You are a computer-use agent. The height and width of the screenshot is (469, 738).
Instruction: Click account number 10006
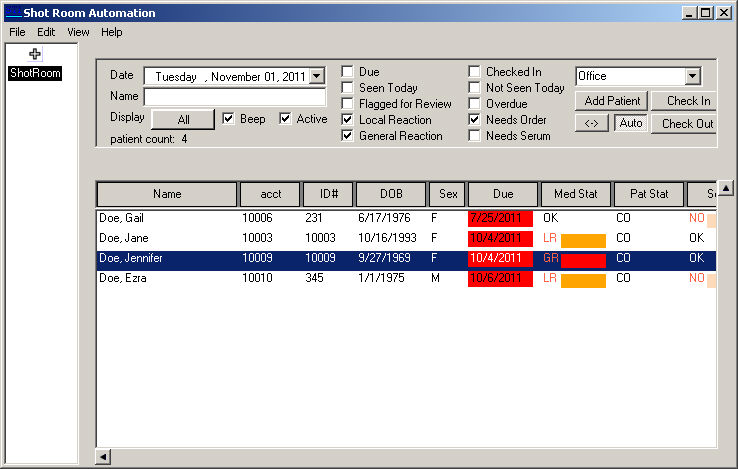point(257,218)
